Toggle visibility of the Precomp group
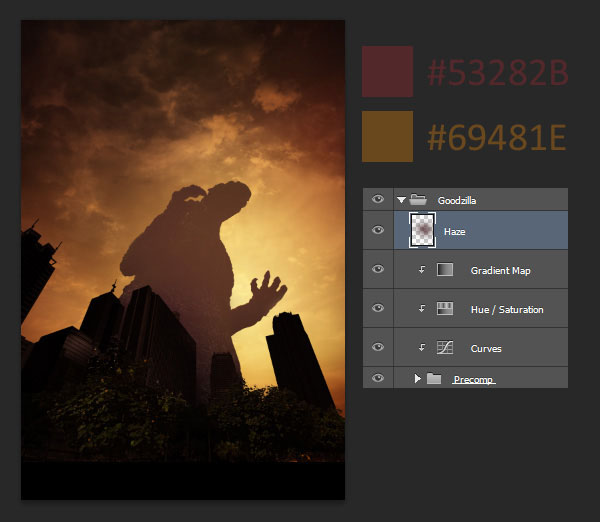 (x=378, y=378)
